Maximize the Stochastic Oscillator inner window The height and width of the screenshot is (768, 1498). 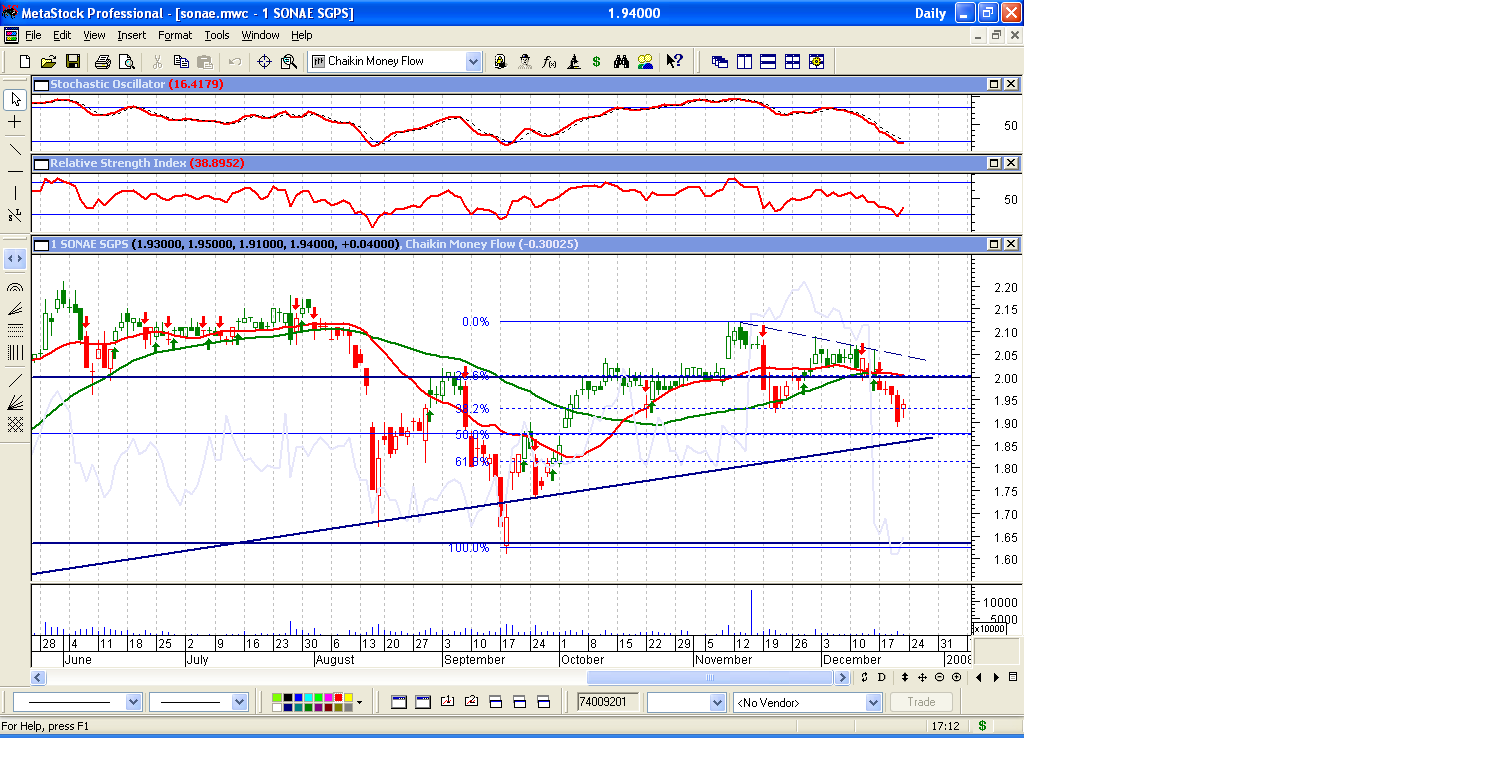click(x=995, y=84)
